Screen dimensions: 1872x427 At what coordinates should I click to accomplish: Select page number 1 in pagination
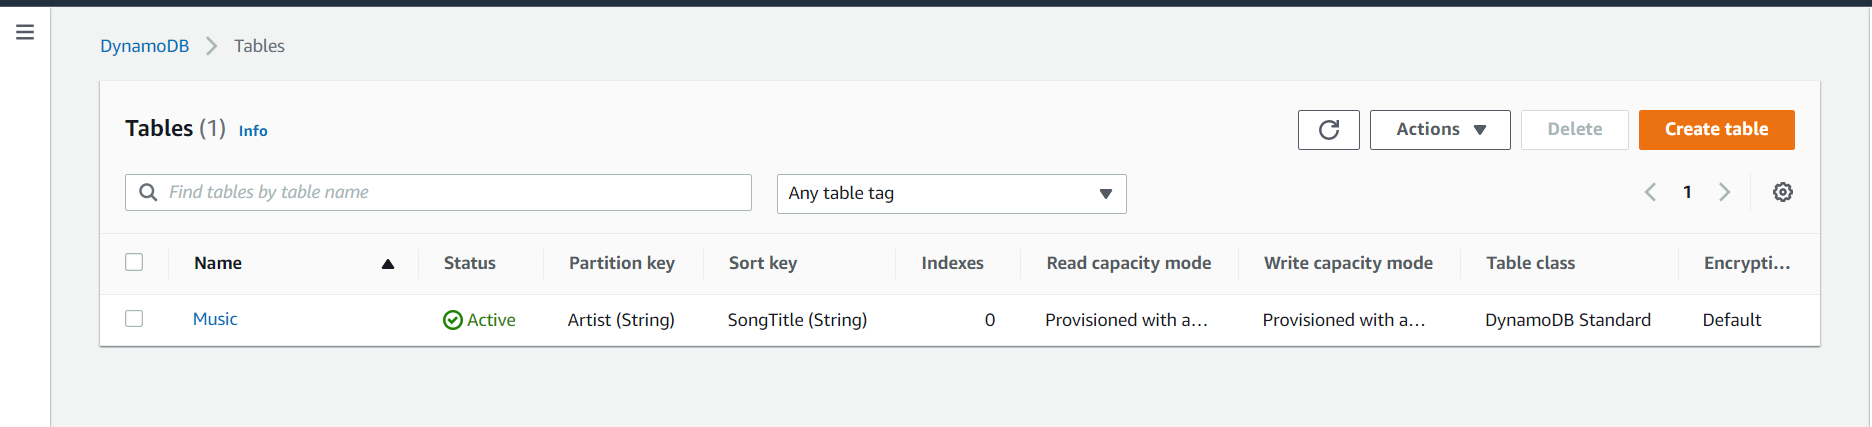[x=1687, y=192]
